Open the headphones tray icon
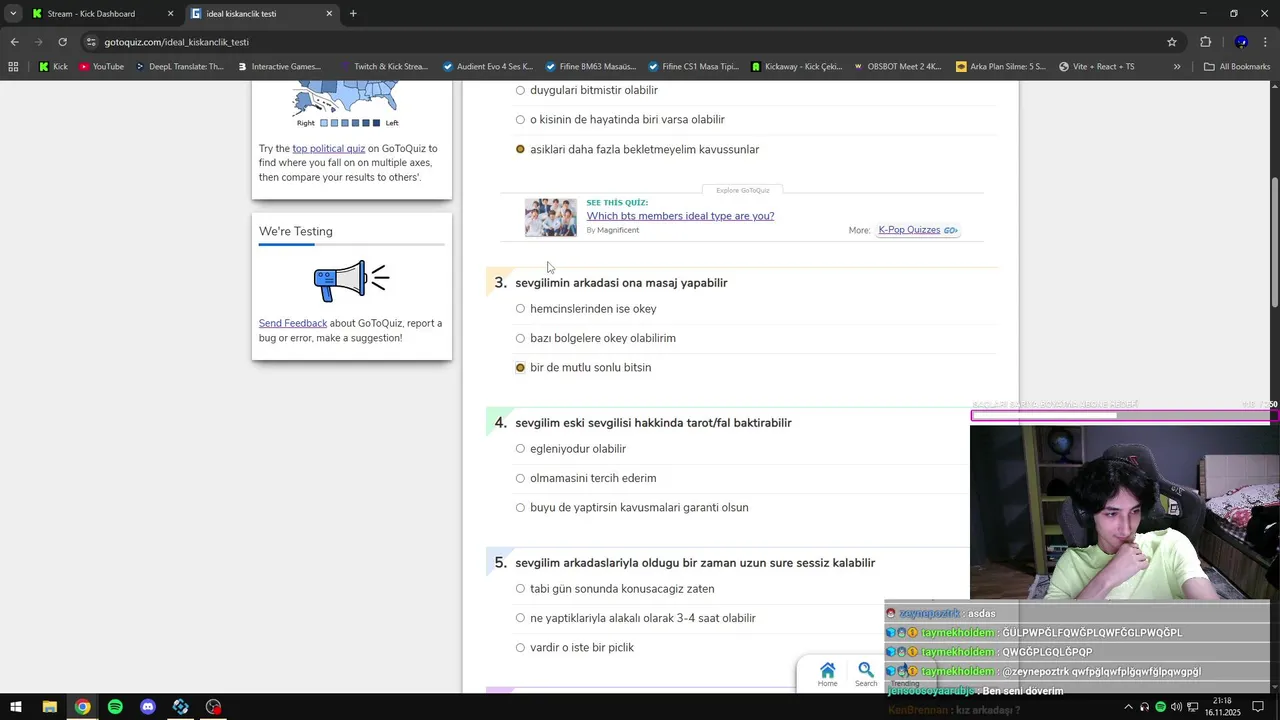 click(x=1144, y=707)
